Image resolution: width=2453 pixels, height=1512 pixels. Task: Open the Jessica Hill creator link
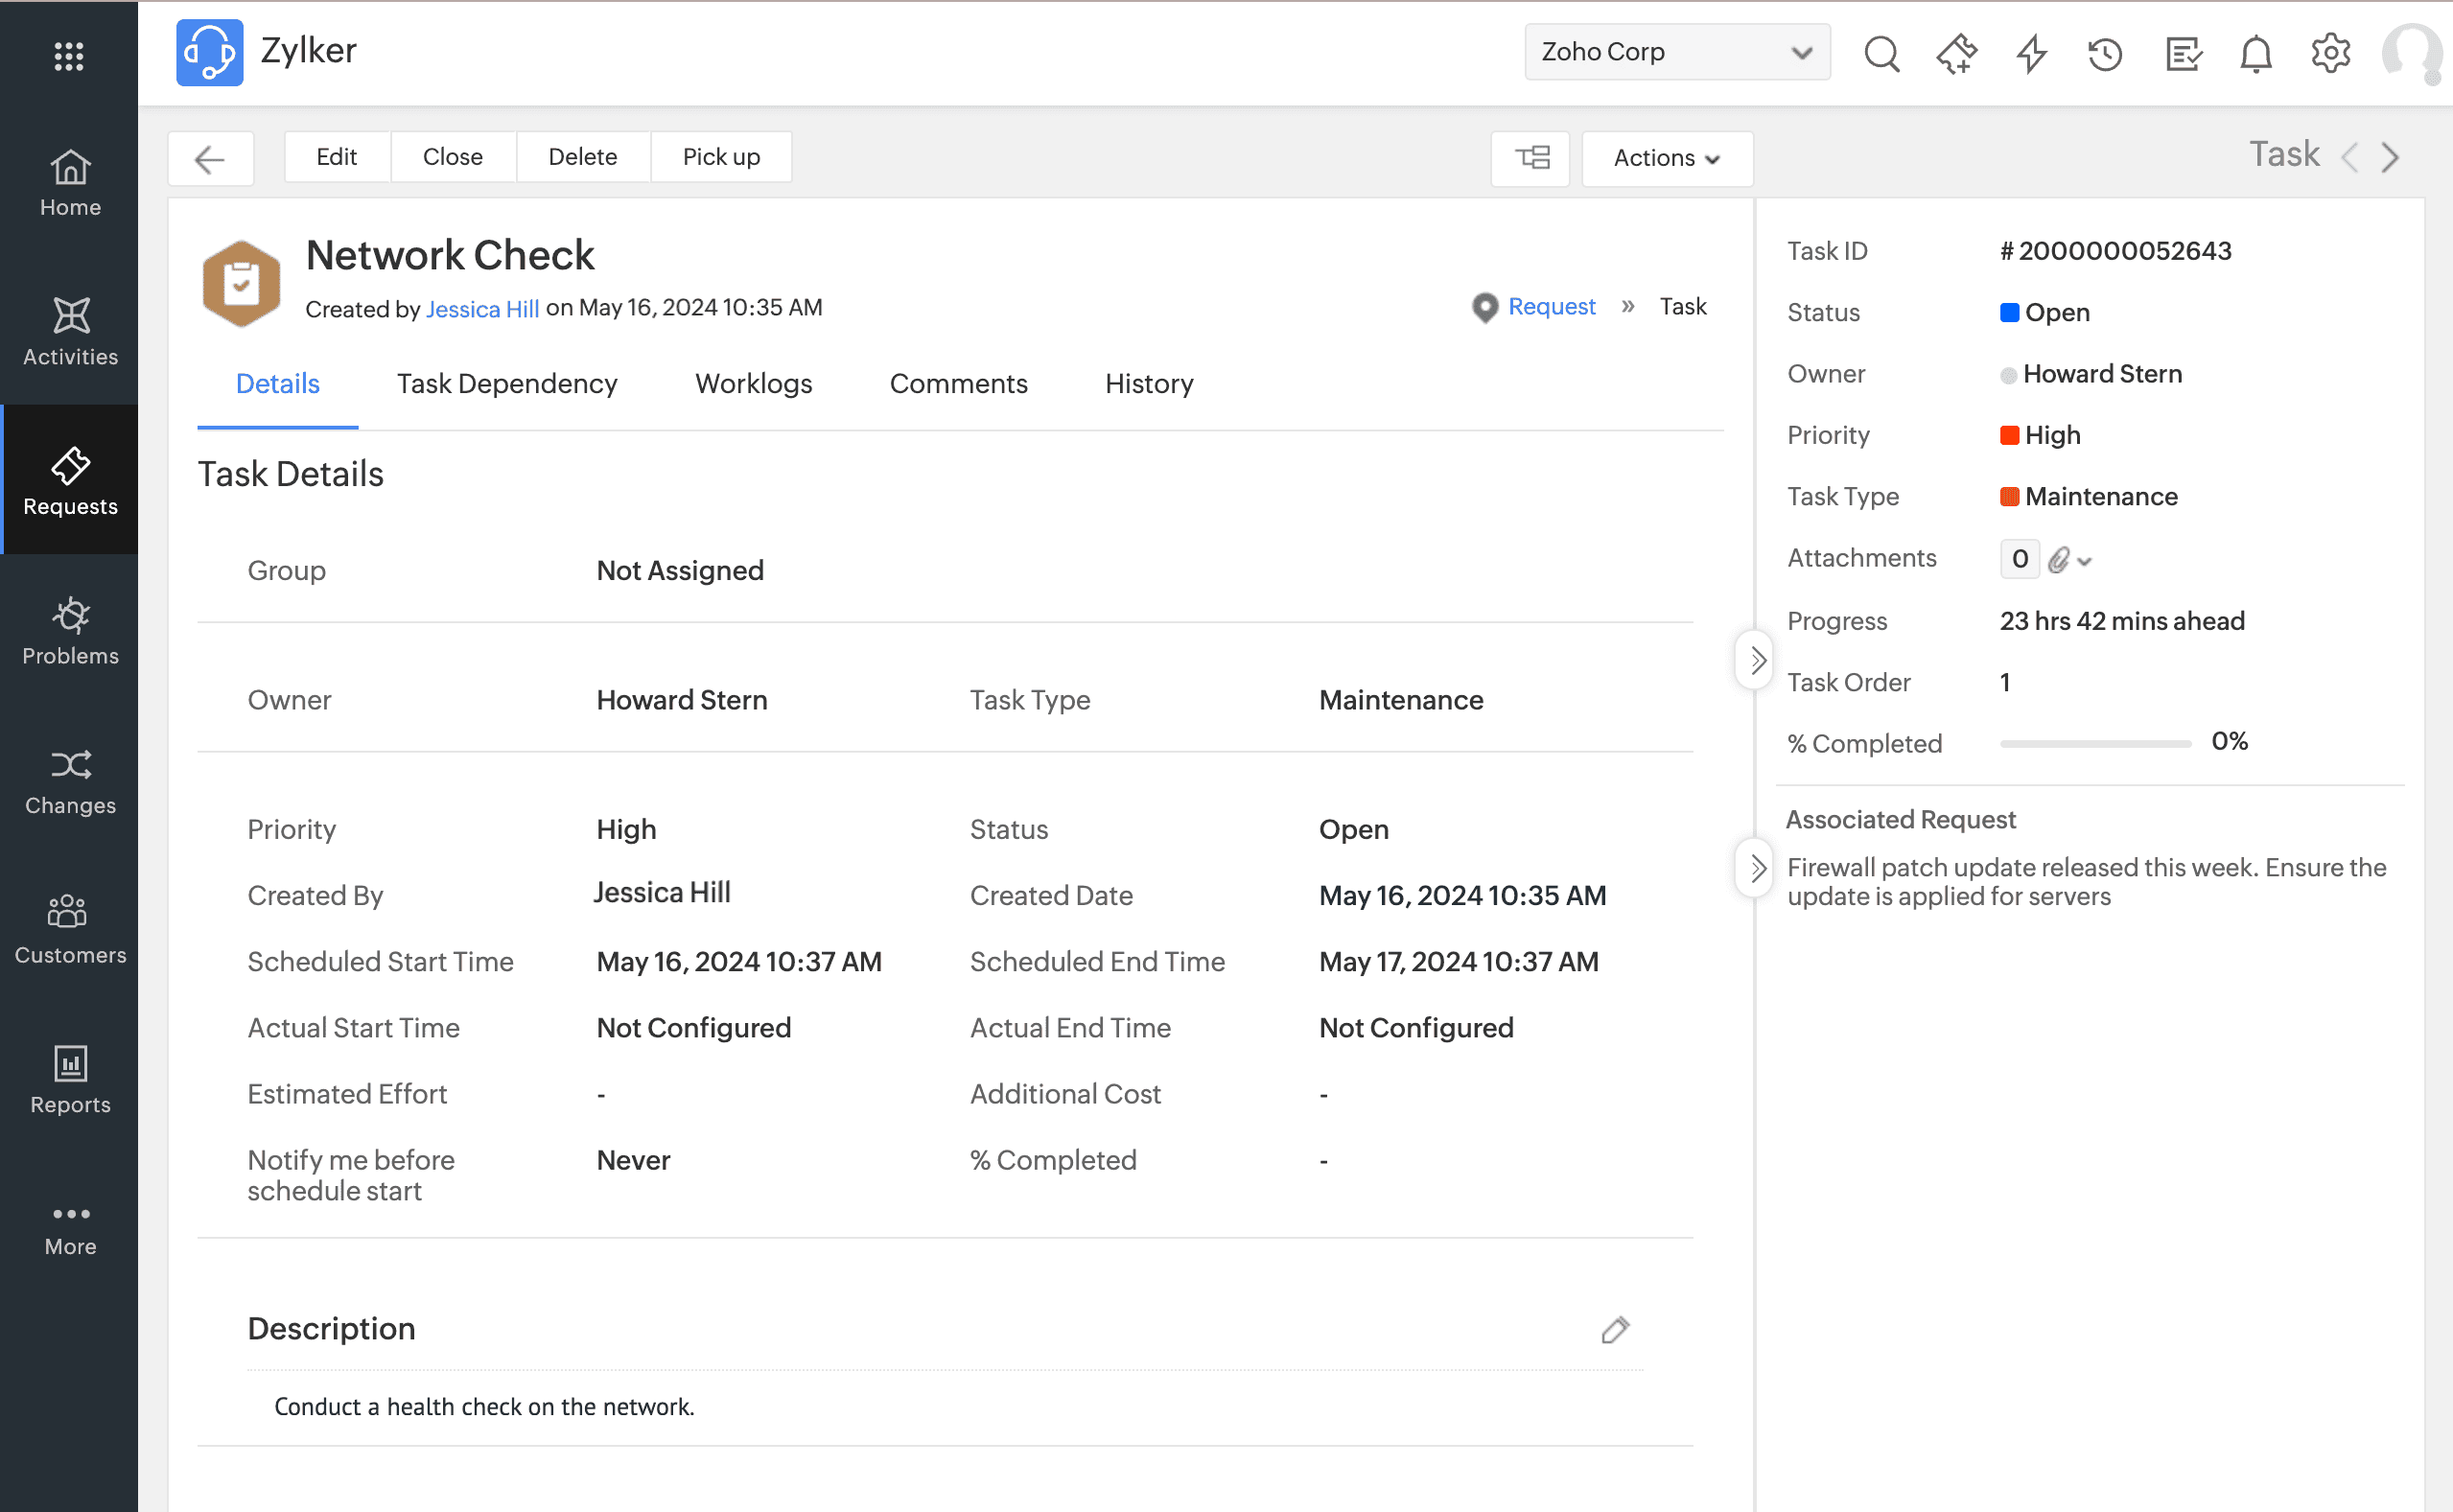pyautogui.click(x=482, y=309)
